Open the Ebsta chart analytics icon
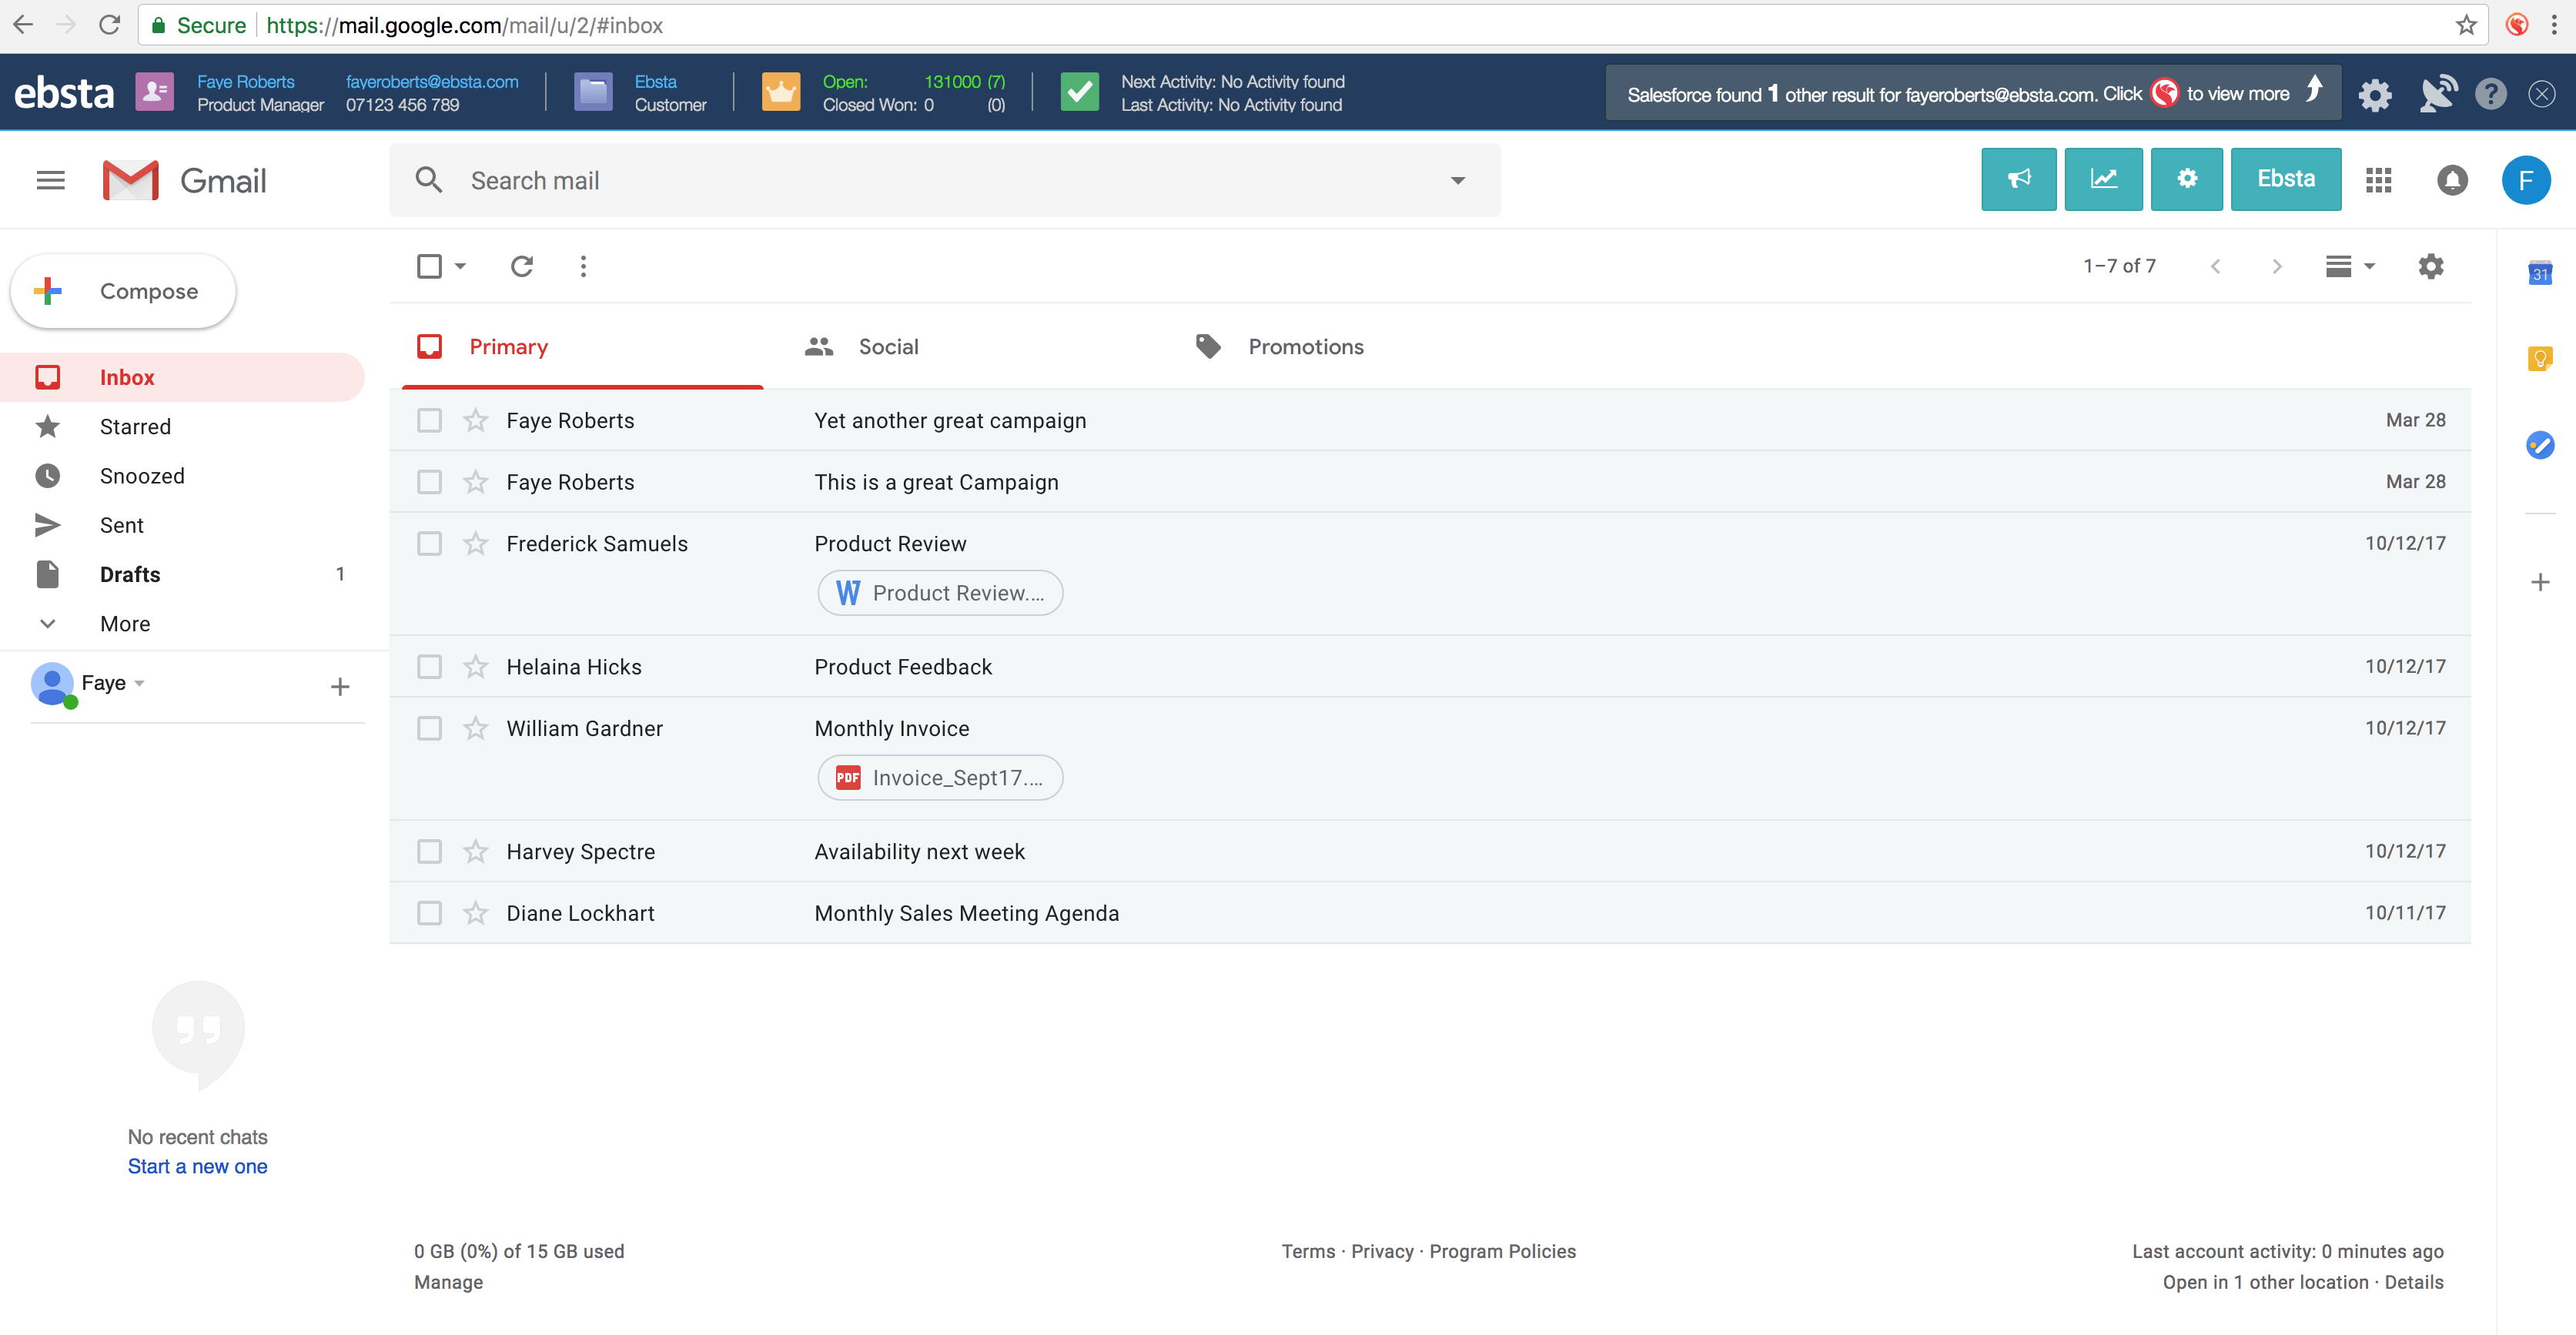The image size is (2576, 1335). [x=2103, y=179]
